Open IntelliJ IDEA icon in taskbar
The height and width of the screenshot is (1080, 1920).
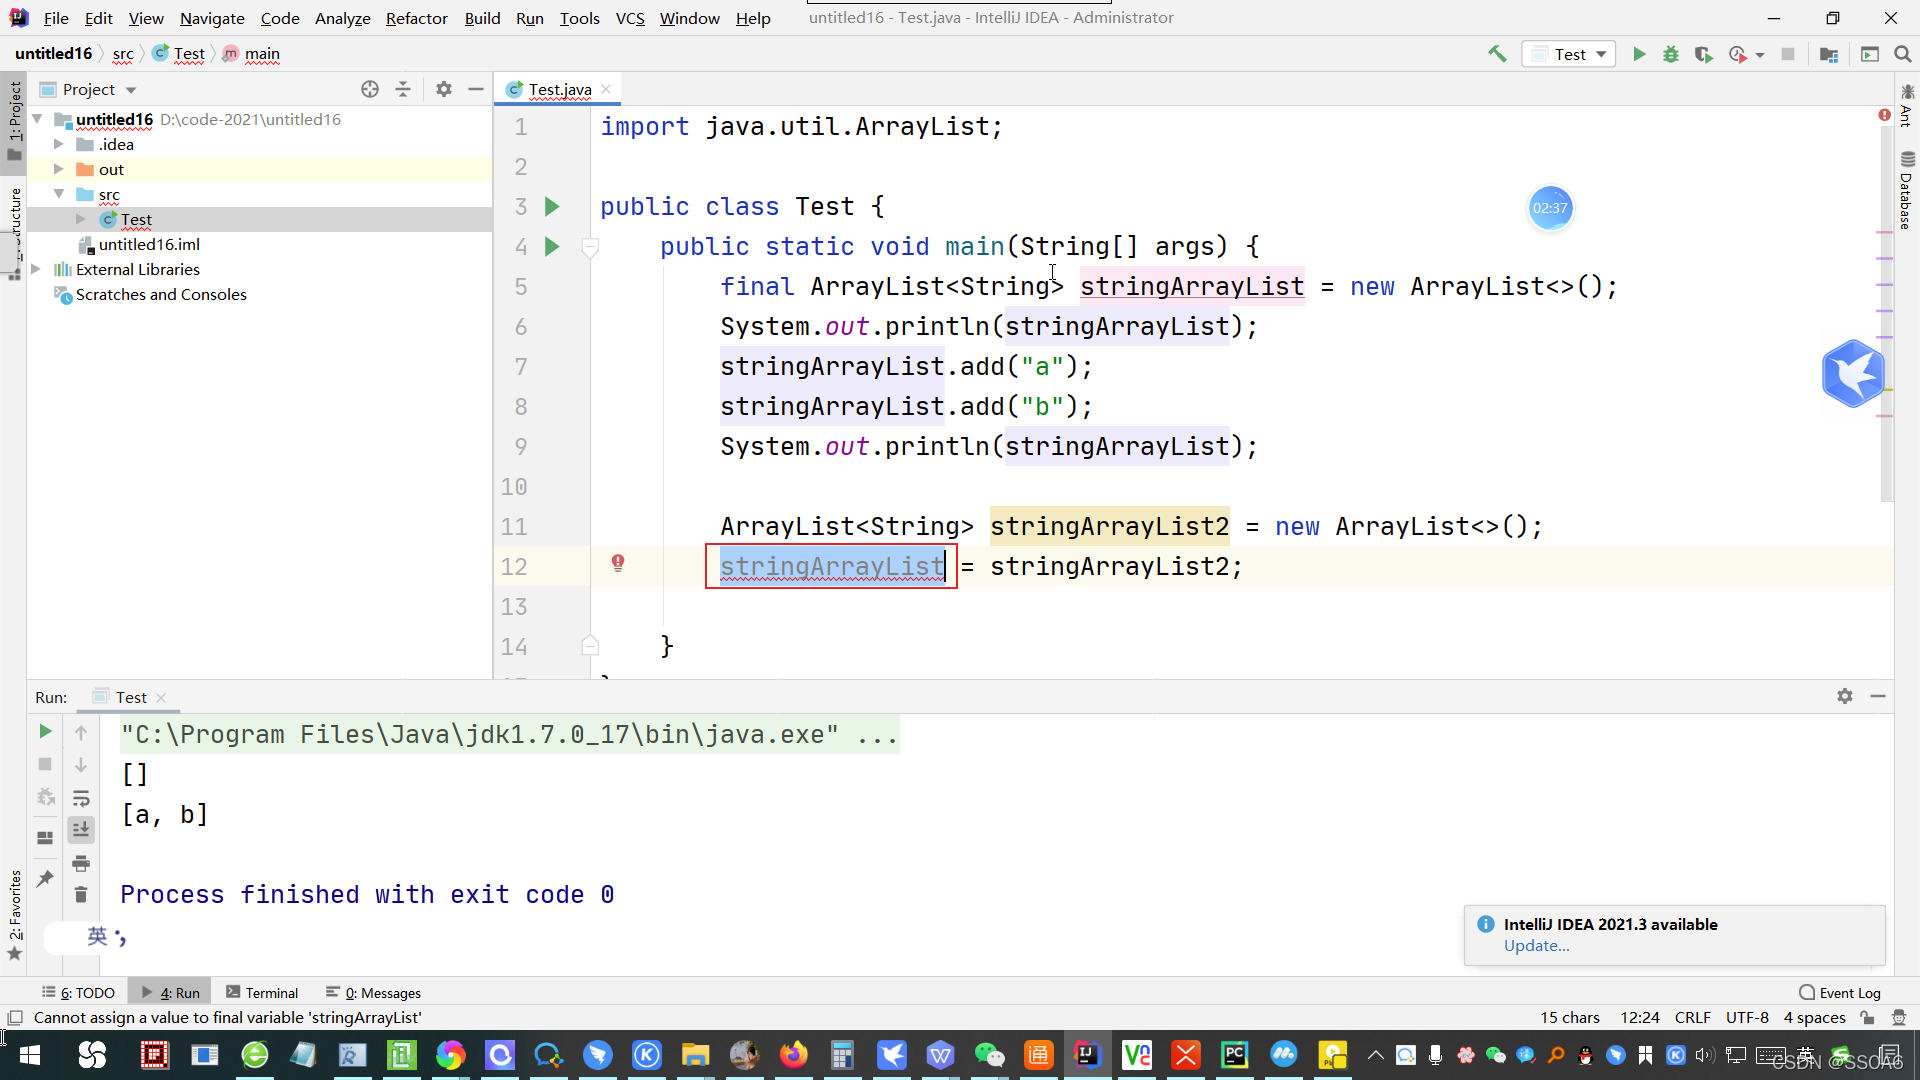[x=1087, y=1055]
